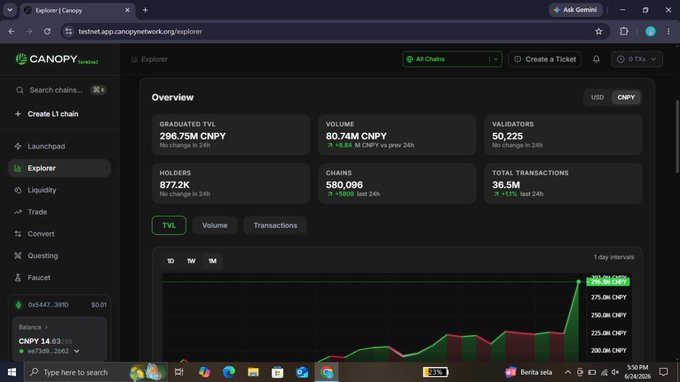Click Create a Ticket button
680x382 pixels.
click(545, 59)
